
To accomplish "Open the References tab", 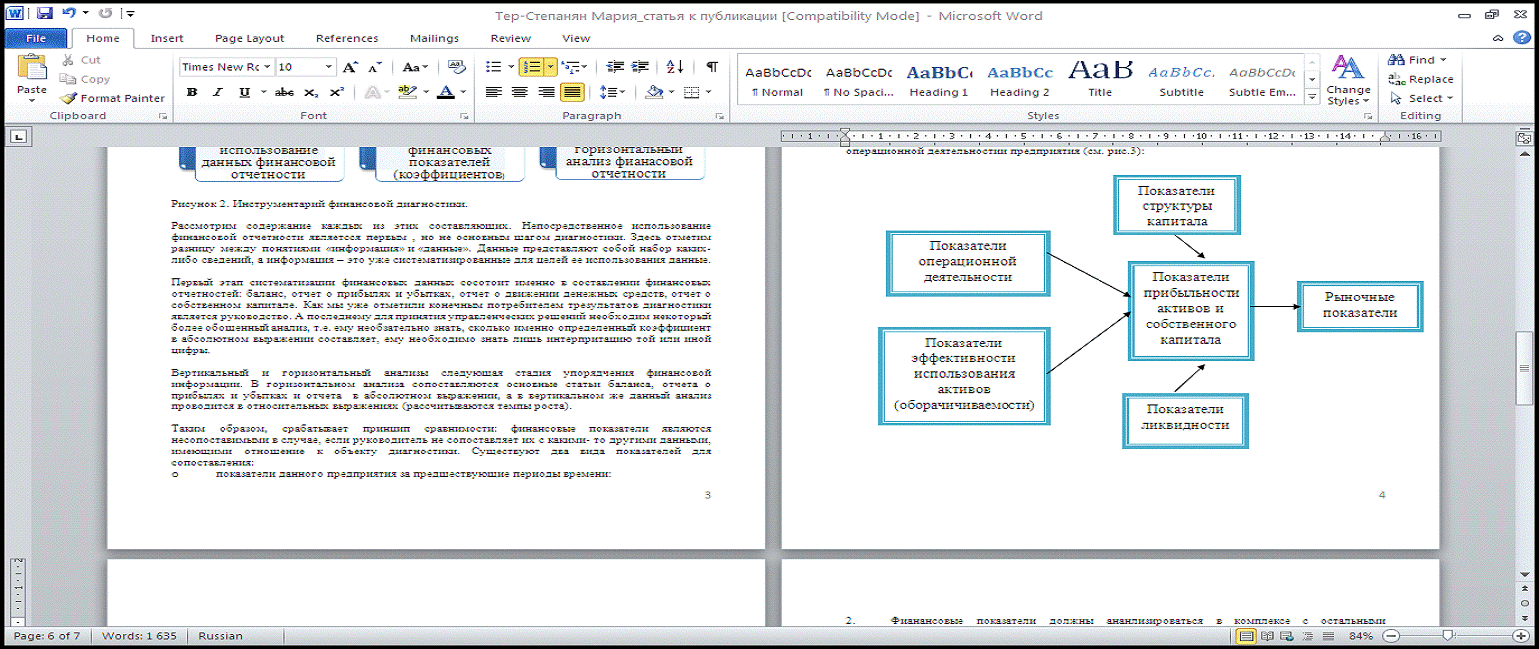I will (x=346, y=38).
